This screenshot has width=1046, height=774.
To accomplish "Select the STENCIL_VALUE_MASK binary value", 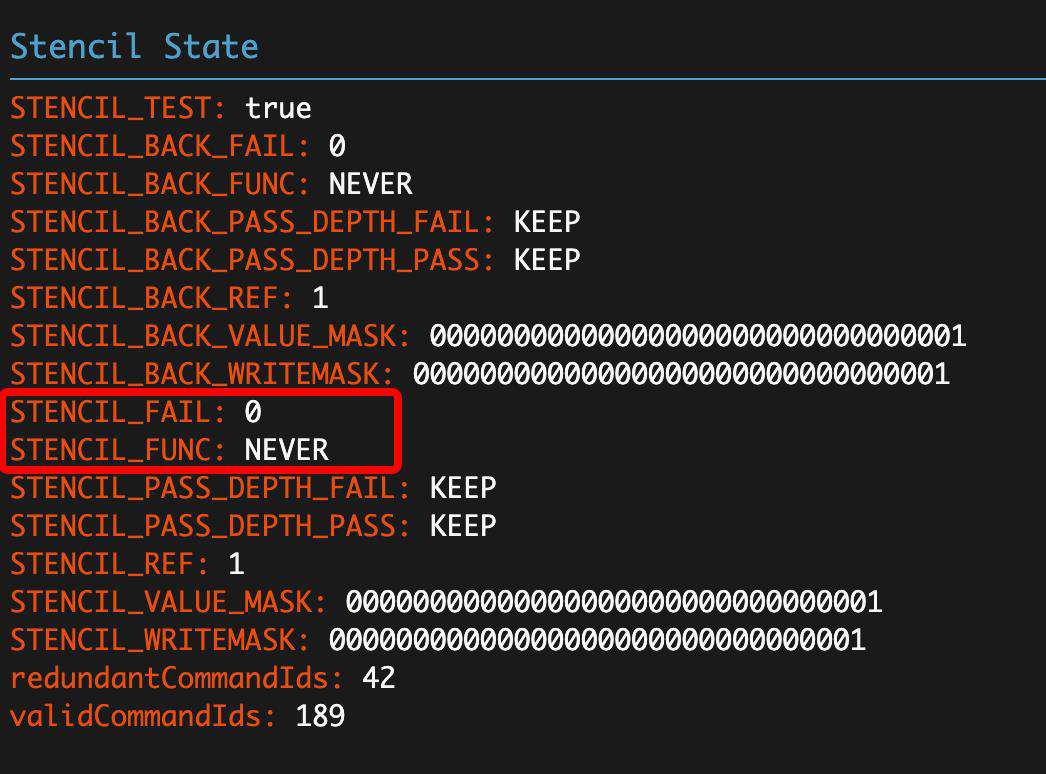I will [x=614, y=603].
